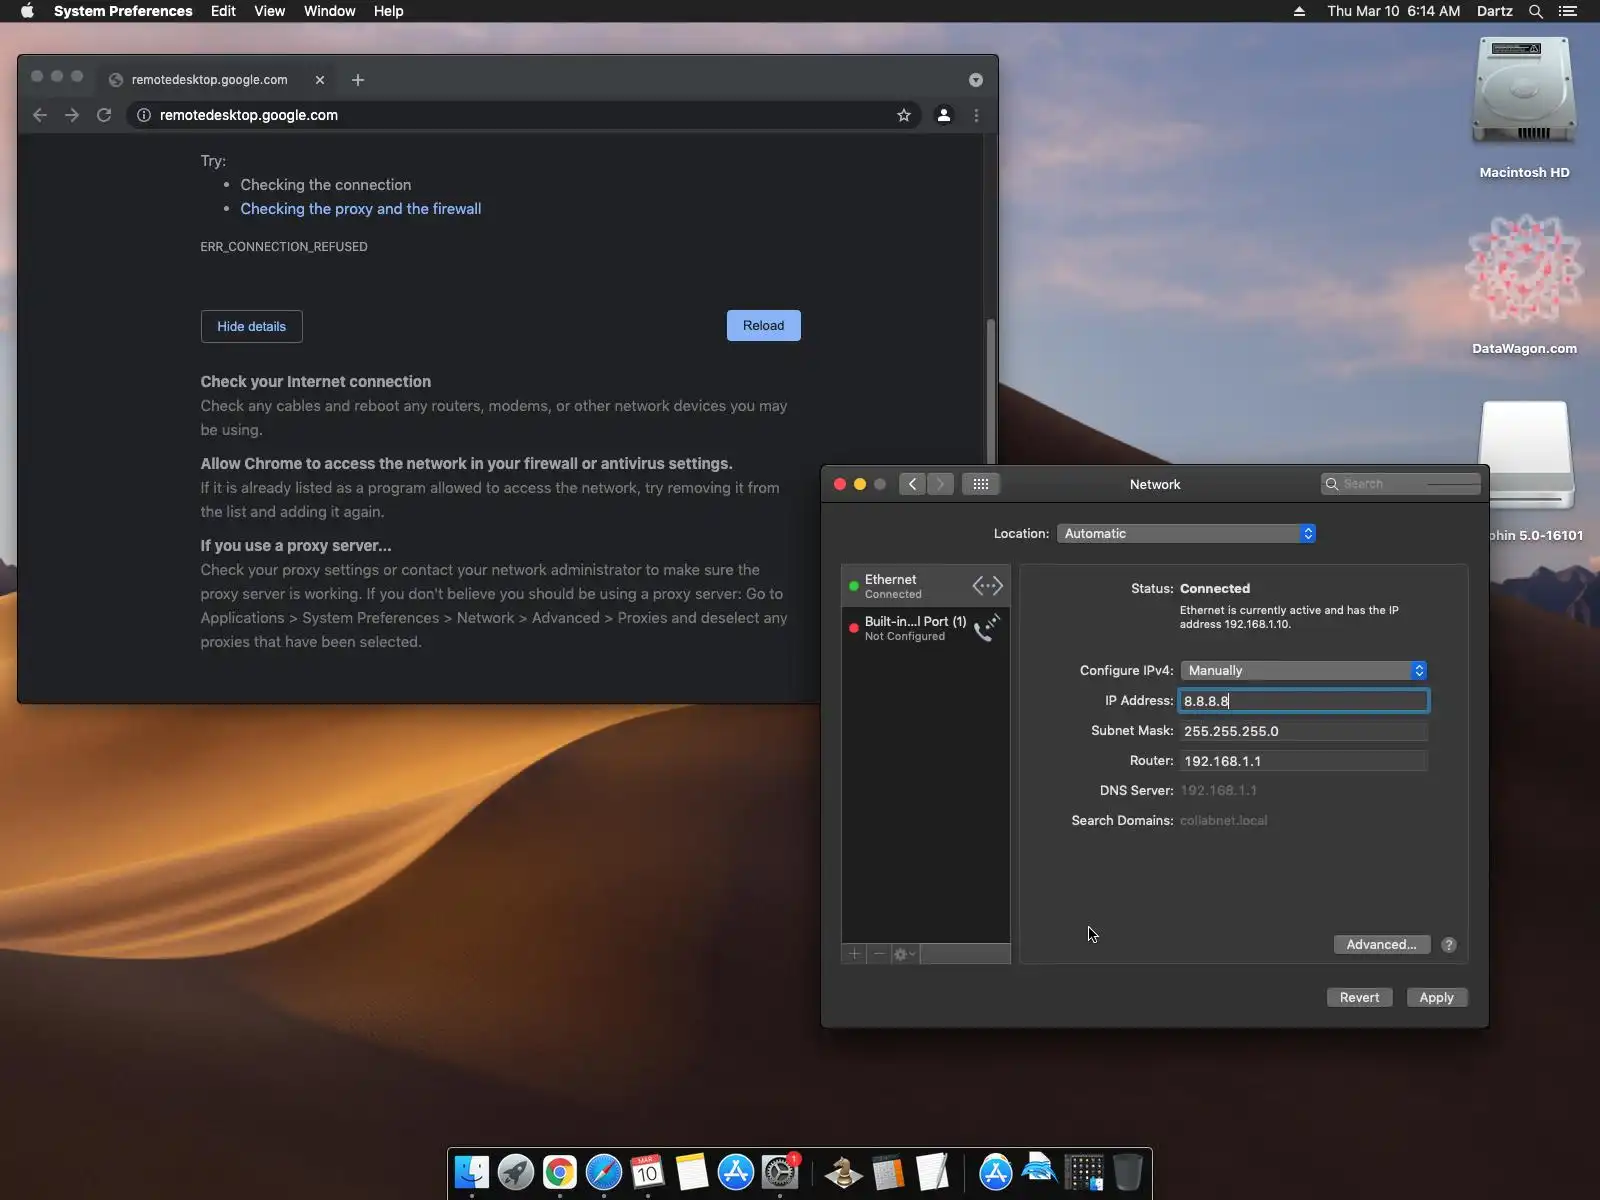Select the Built-in Port (1) service

[926, 628]
